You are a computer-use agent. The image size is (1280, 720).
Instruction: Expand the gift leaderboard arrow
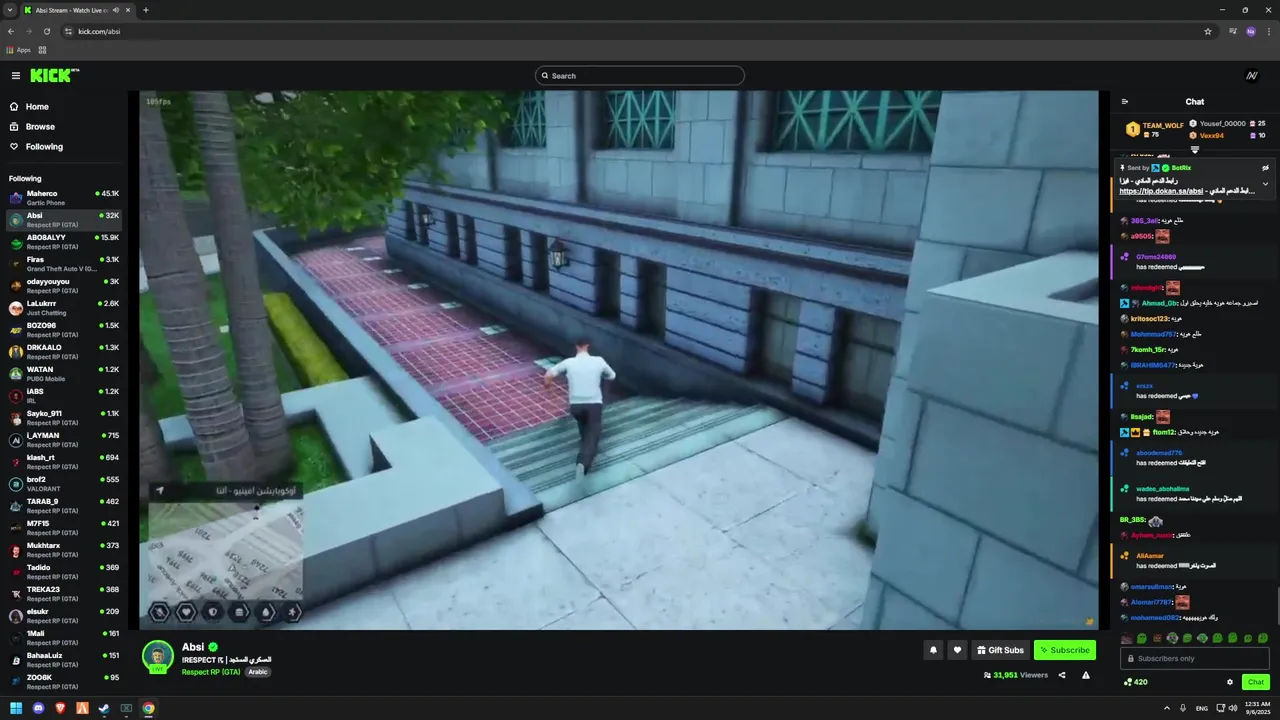click(1194, 150)
